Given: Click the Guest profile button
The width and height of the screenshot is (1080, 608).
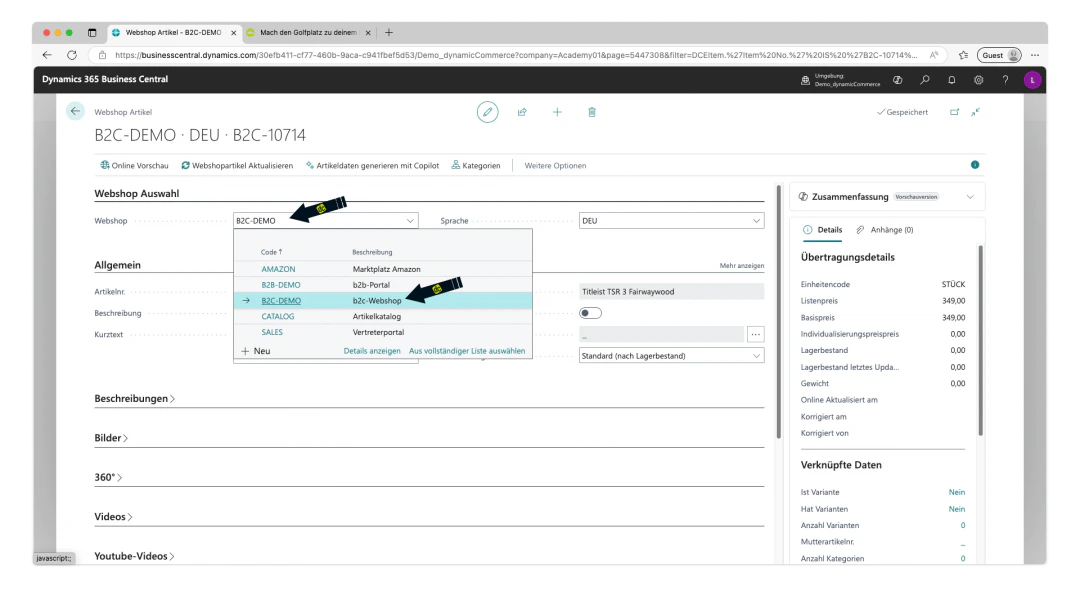Looking at the screenshot, I should (x=999, y=55).
